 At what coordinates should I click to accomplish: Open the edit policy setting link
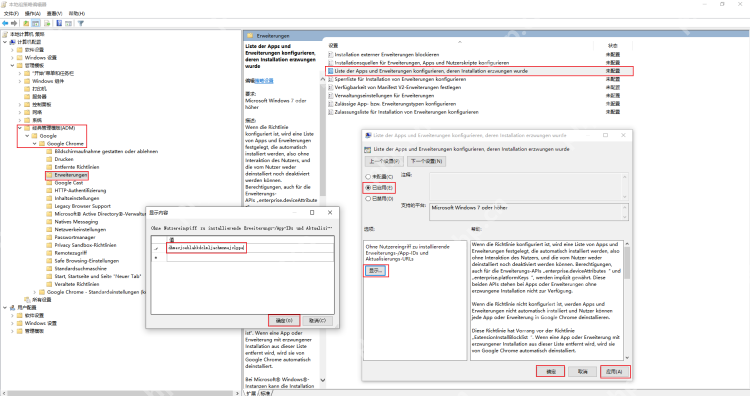coord(264,81)
